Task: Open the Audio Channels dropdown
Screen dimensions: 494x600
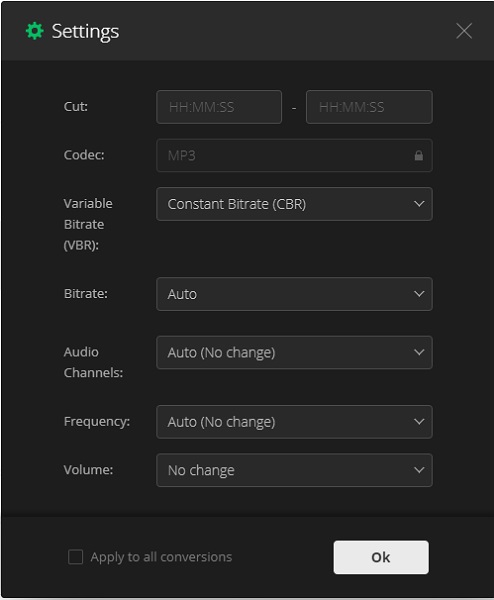Action: click(x=294, y=352)
